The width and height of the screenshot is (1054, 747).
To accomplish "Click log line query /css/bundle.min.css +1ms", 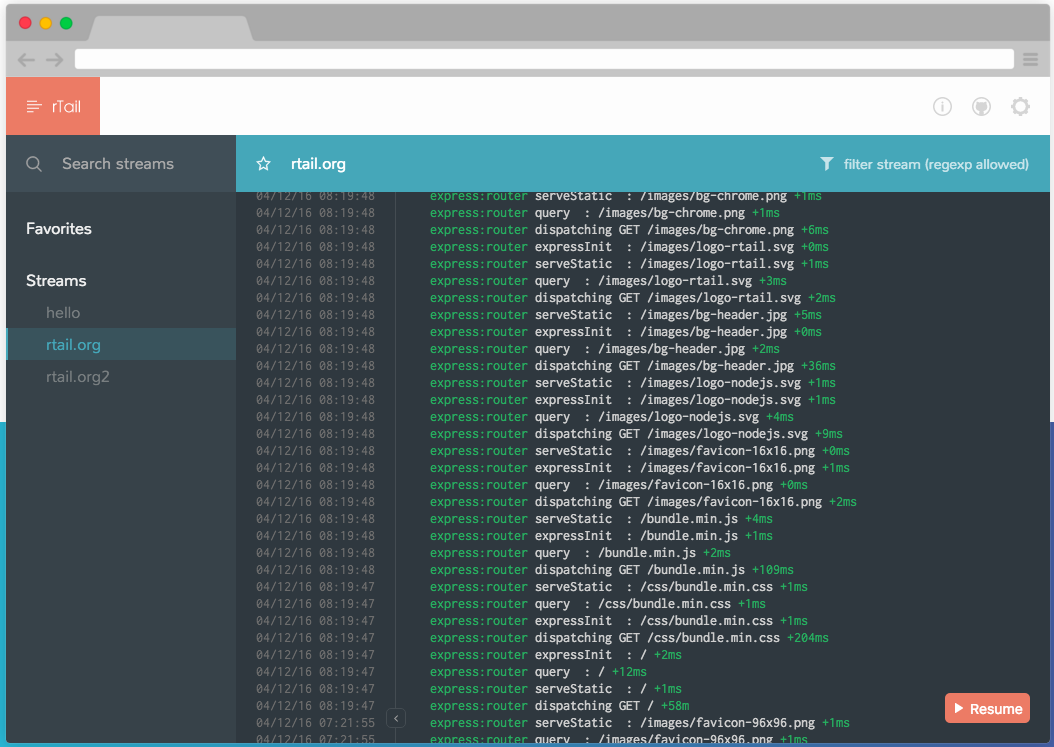I will tap(598, 604).
